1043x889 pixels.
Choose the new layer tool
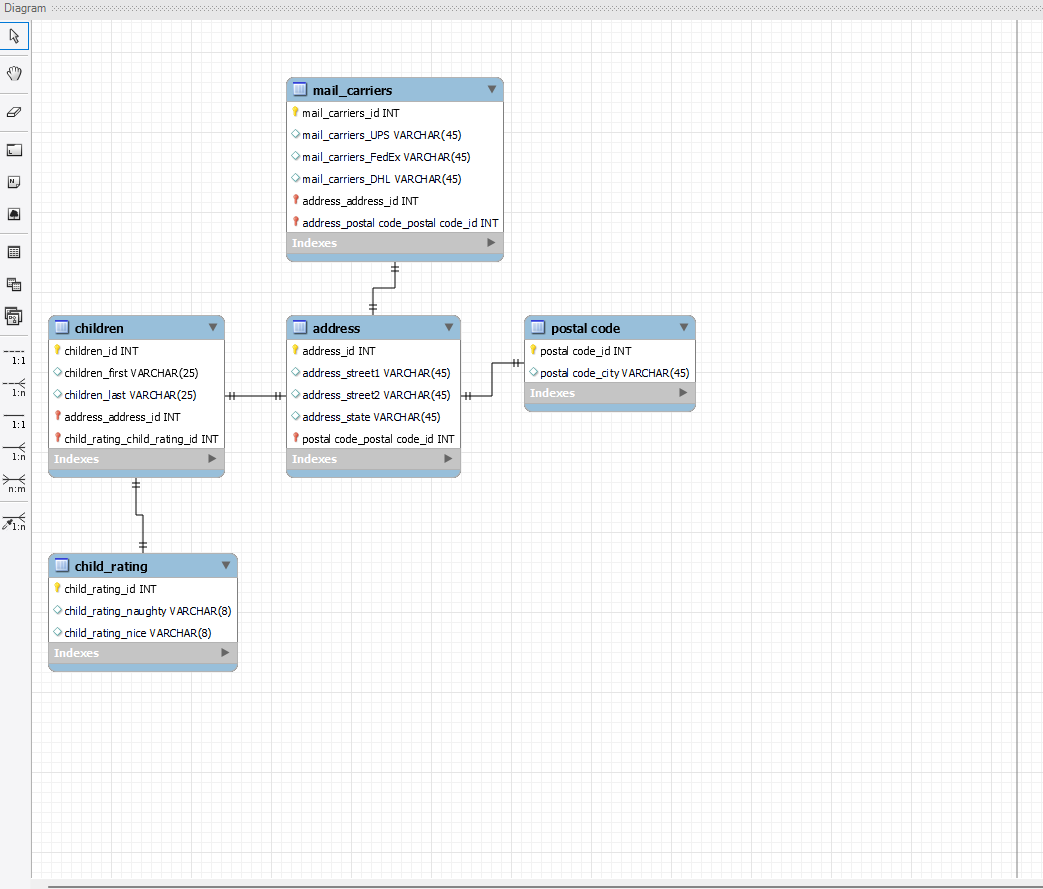point(14,150)
